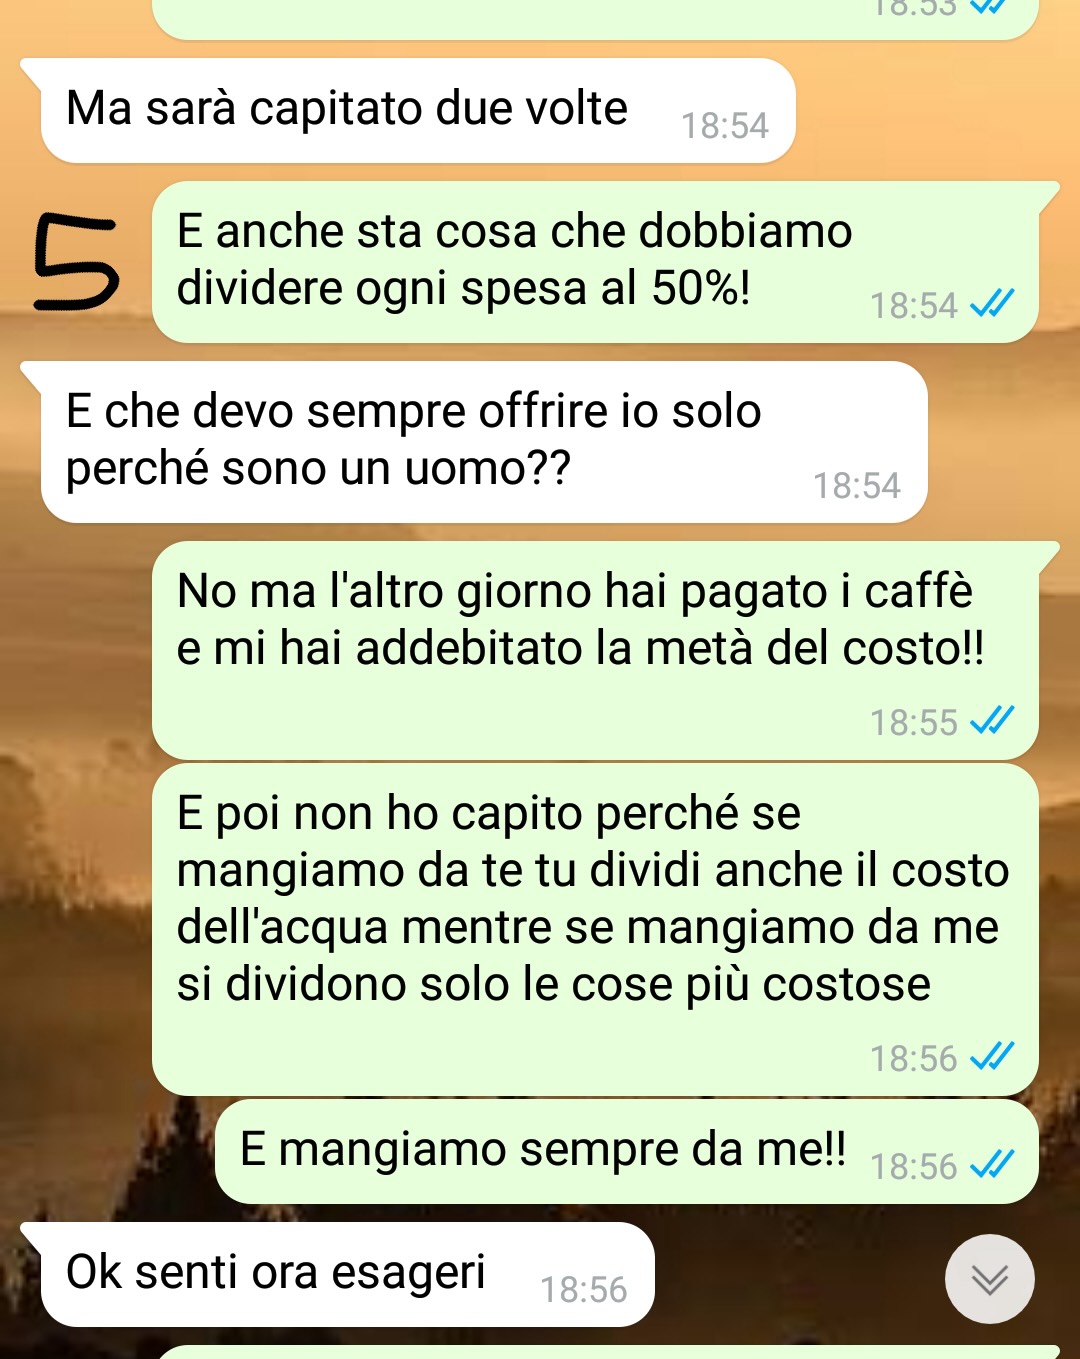Tap the read ticks on the top partial 18:53 message
The image size is (1080, 1359).
pos(988,6)
